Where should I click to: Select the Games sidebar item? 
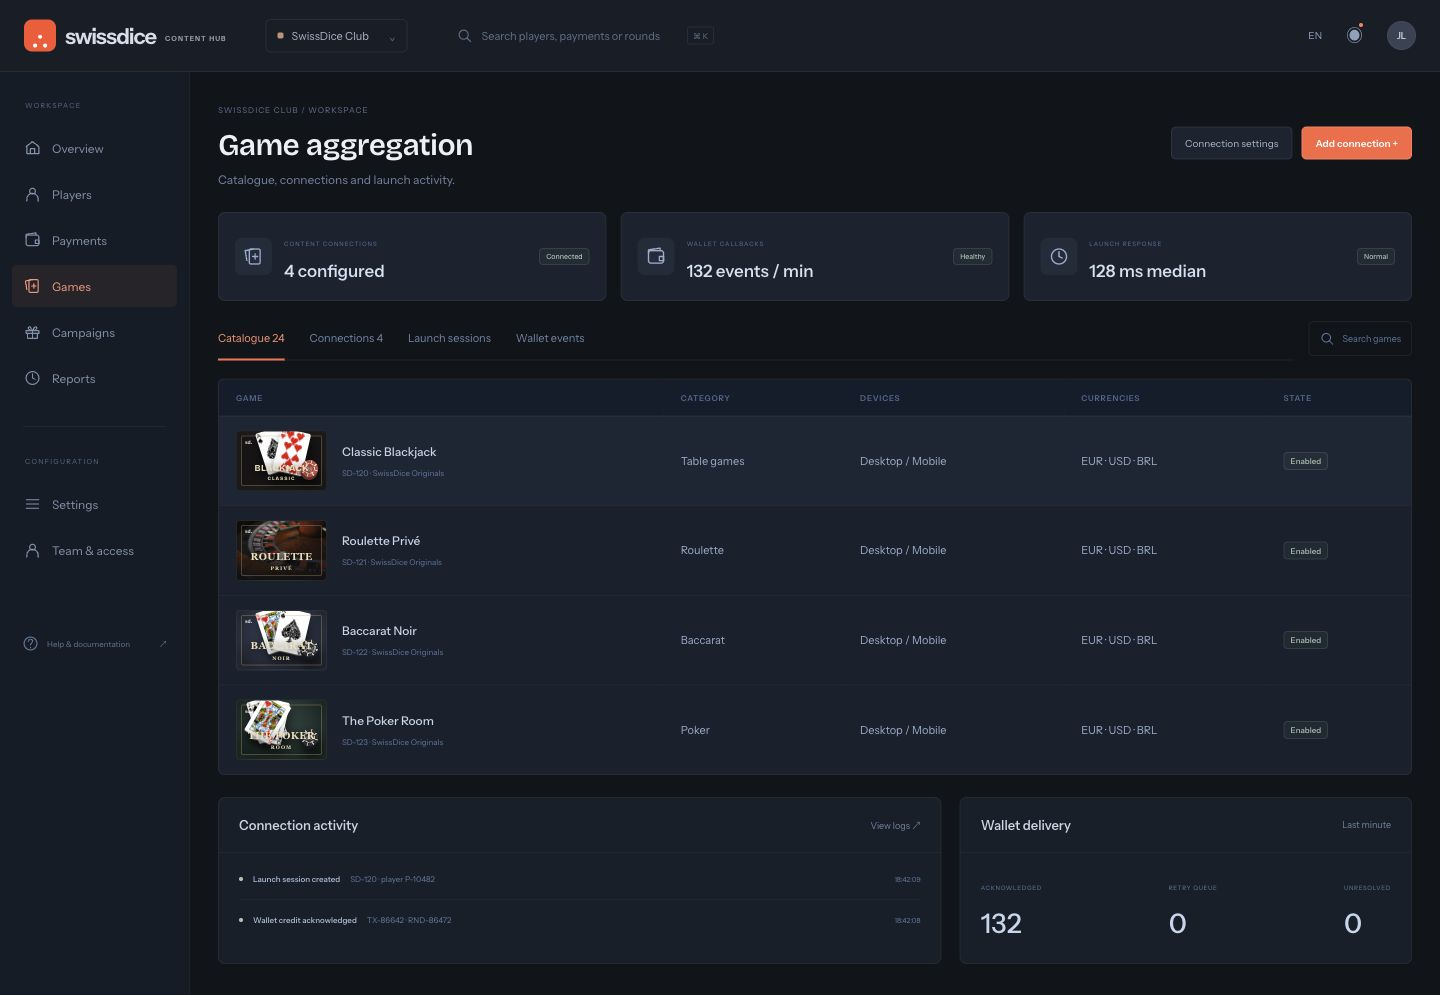(94, 287)
